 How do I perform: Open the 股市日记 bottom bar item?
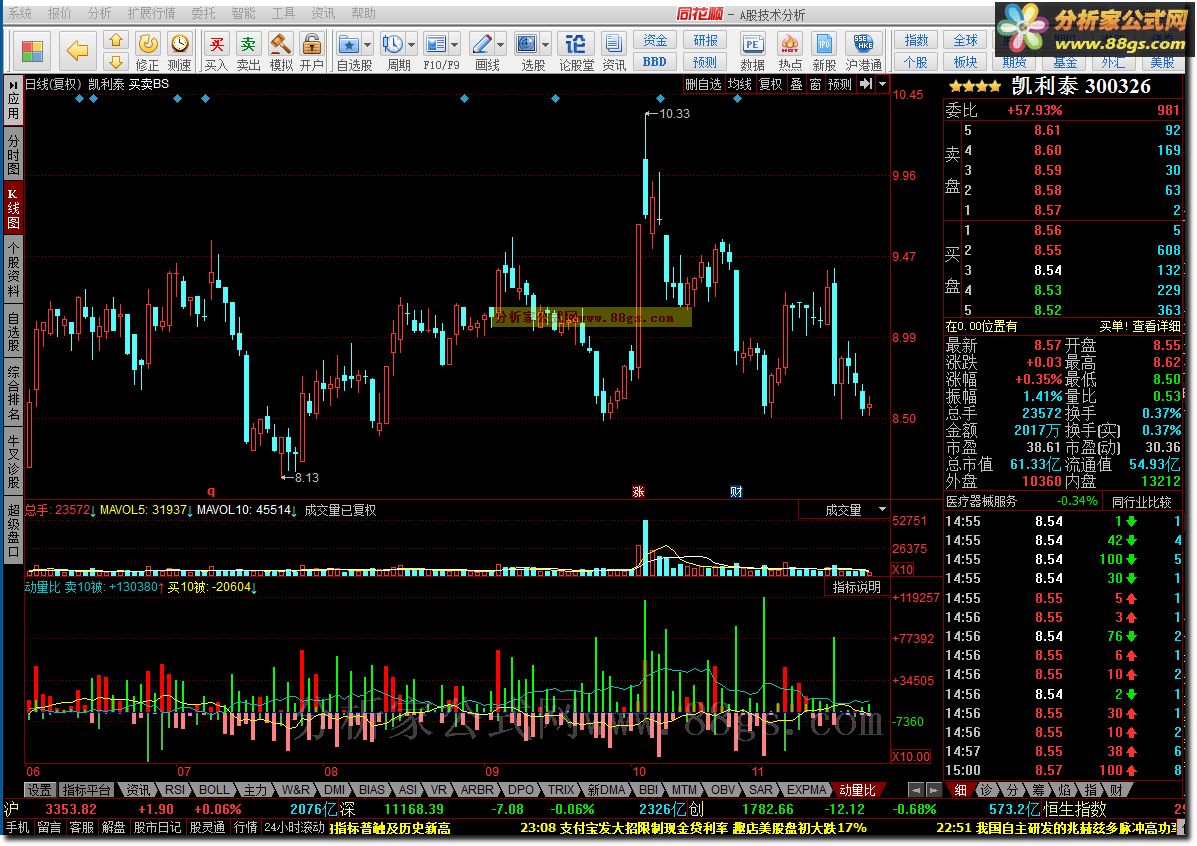click(x=157, y=828)
